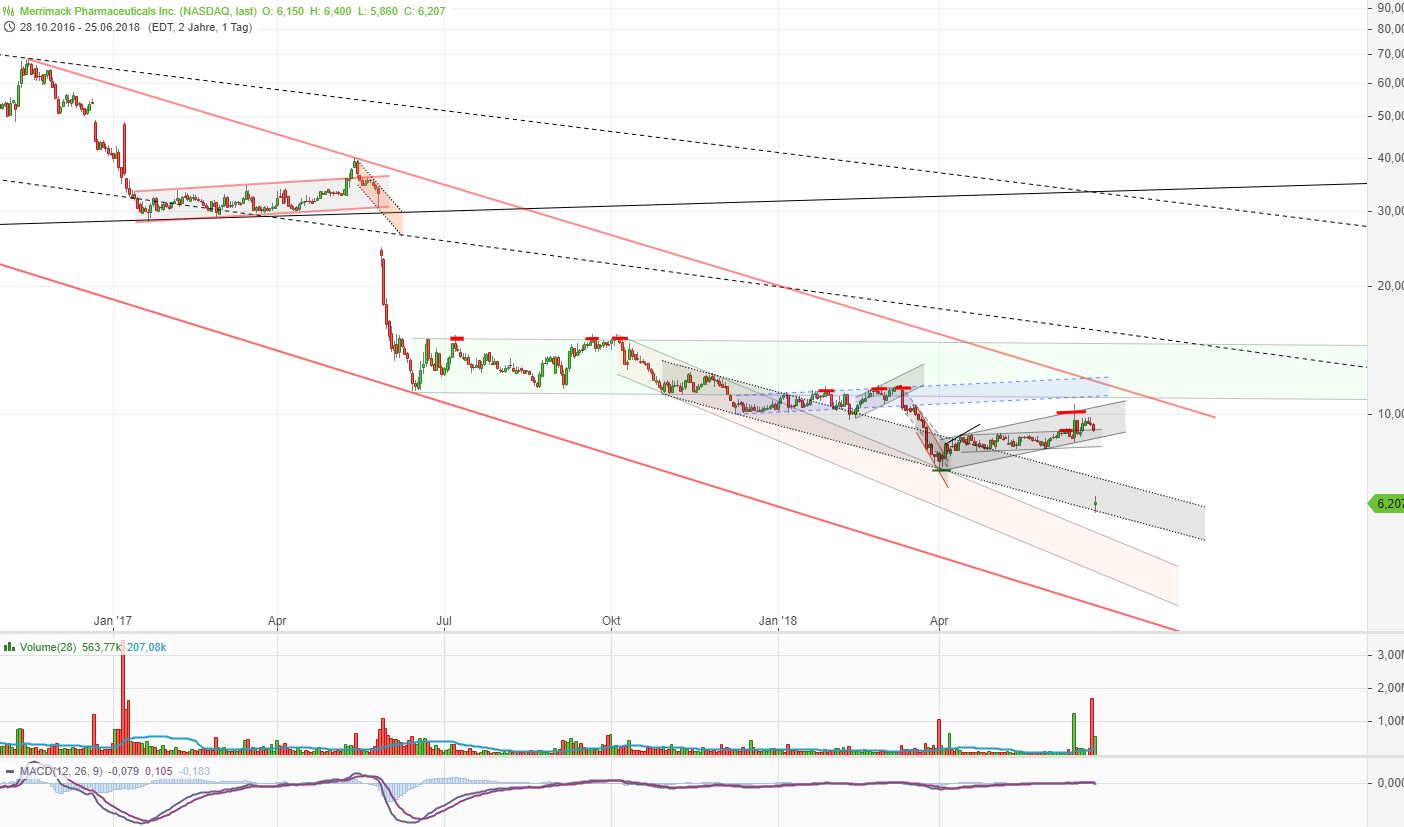1404x827 pixels.
Task: Click the tallest red volume bar in January 2017
Action: [122, 700]
